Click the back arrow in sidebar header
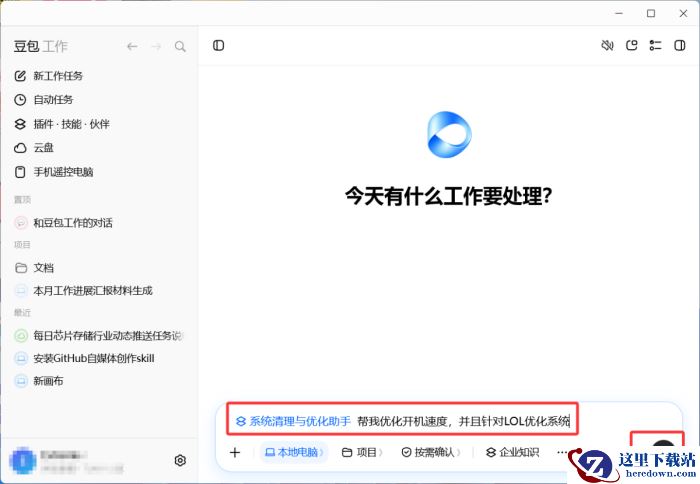700x484 pixels. coord(132,46)
